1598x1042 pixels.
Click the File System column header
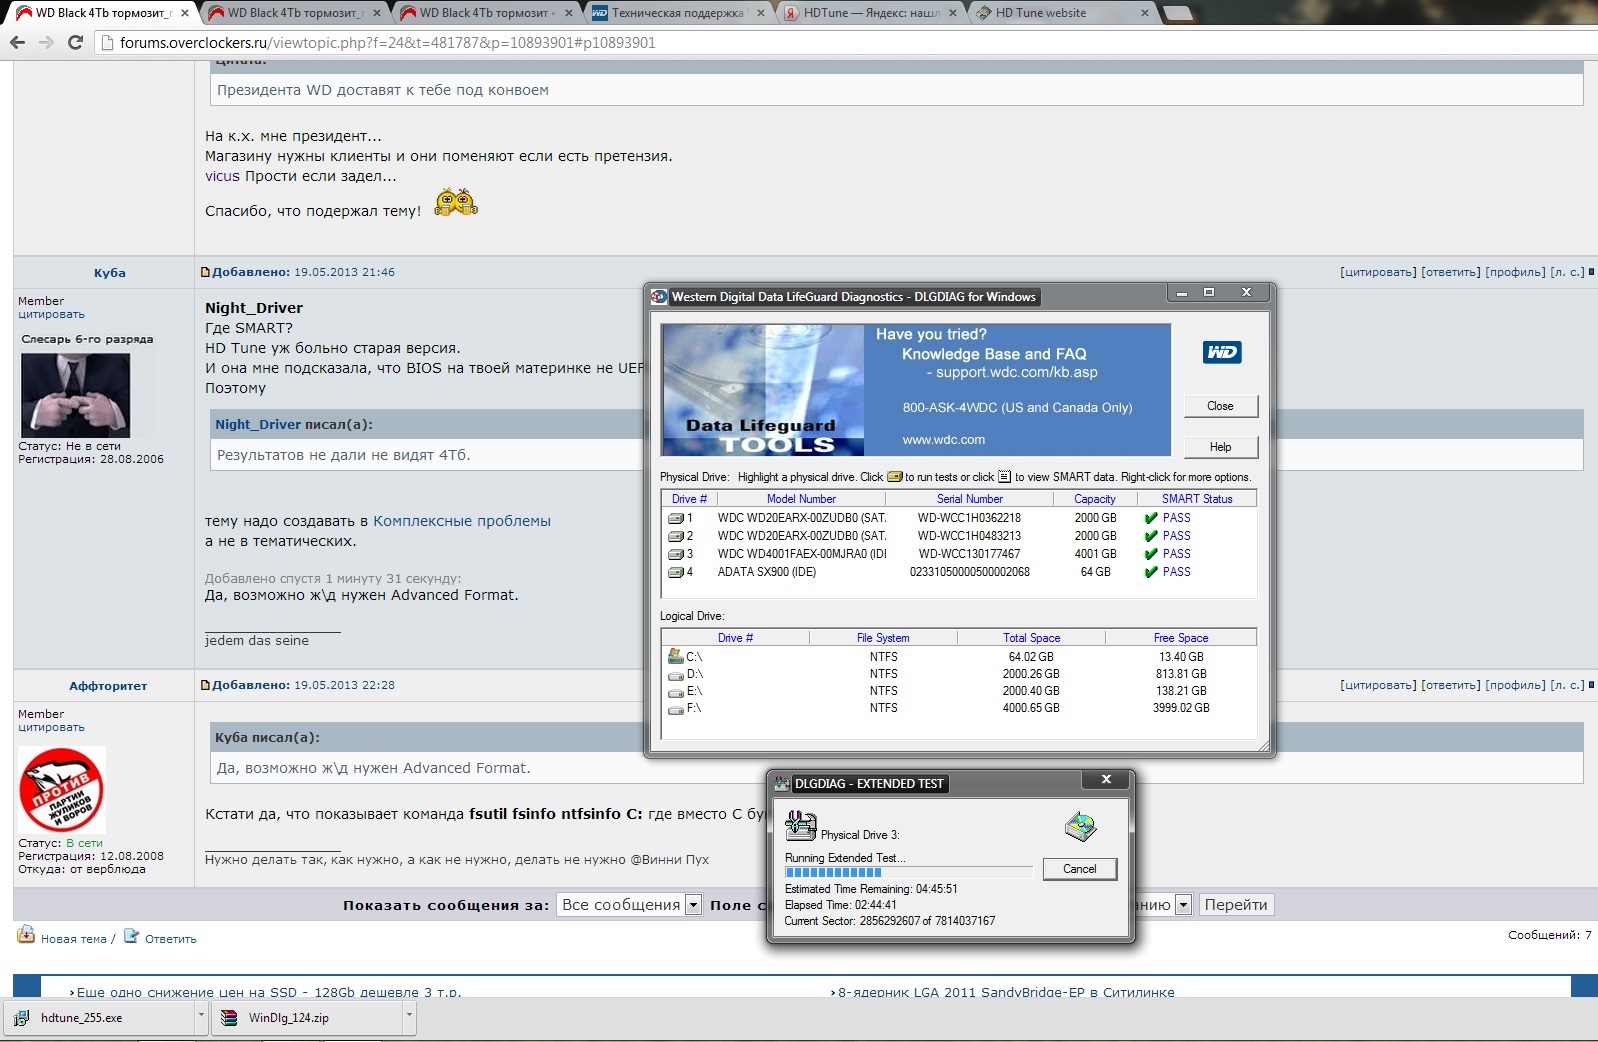pyautogui.click(x=883, y=638)
